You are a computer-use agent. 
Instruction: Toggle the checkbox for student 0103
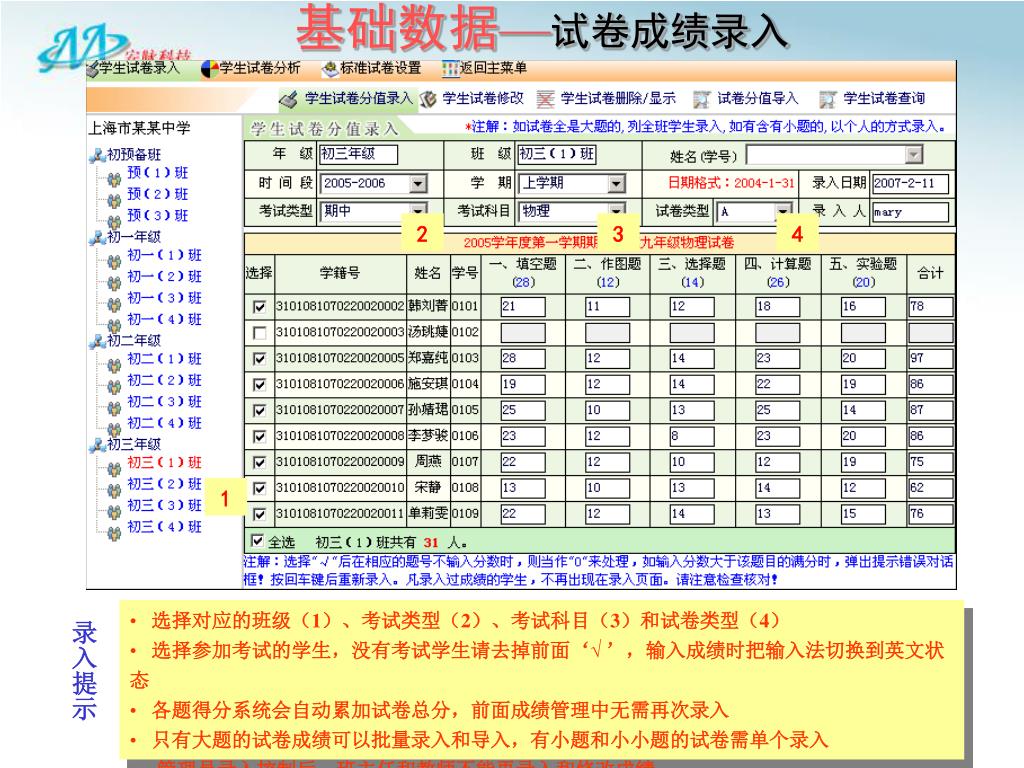pyautogui.click(x=259, y=359)
